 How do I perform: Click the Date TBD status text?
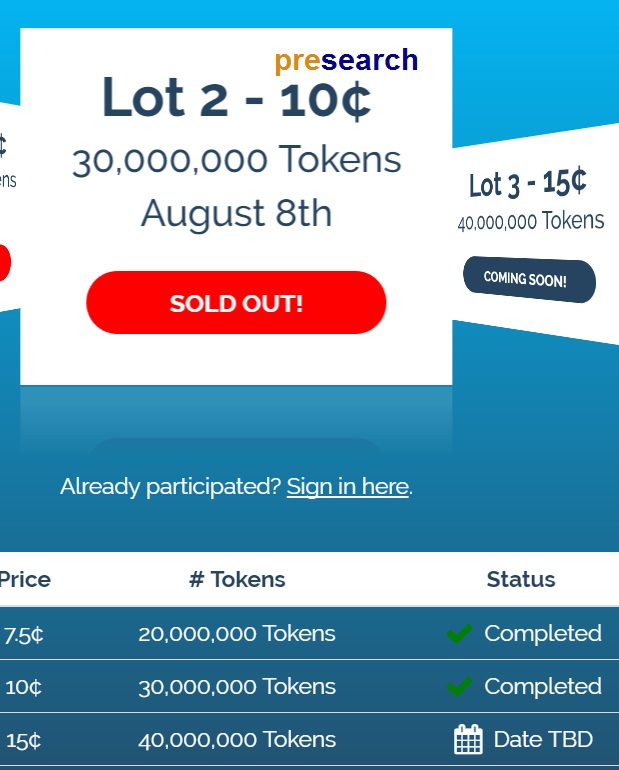543,740
